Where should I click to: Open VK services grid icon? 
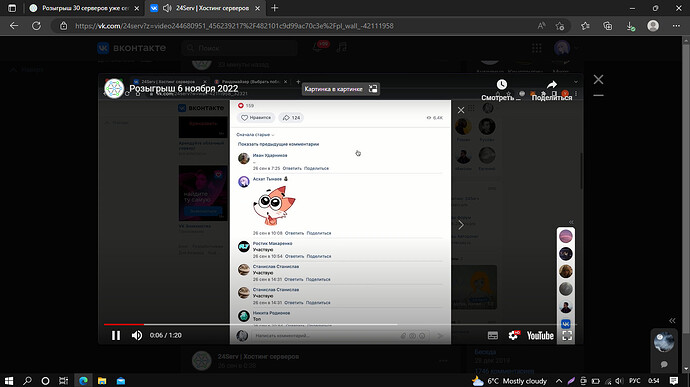pos(536,48)
